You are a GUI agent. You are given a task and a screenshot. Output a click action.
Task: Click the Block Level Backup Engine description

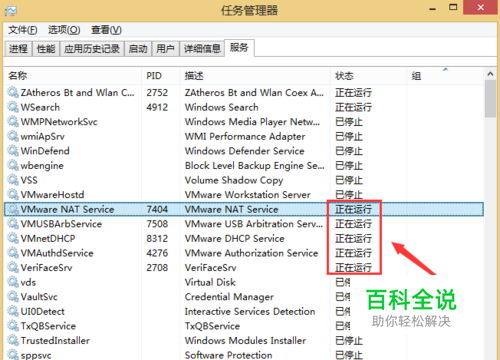255,166
